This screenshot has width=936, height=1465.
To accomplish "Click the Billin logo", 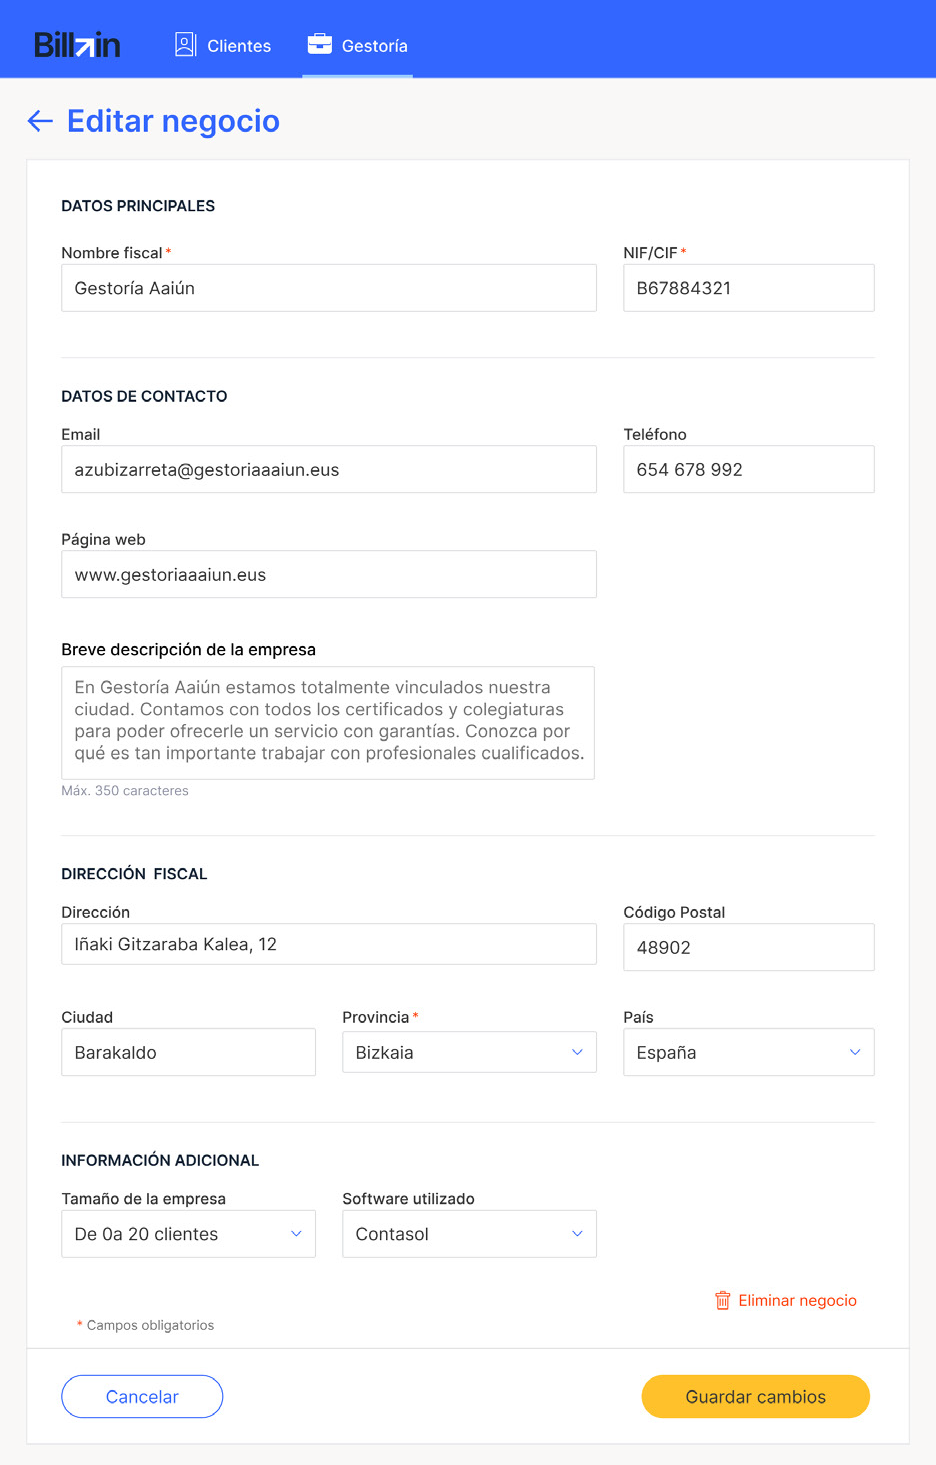I will pyautogui.click(x=77, y=45).
